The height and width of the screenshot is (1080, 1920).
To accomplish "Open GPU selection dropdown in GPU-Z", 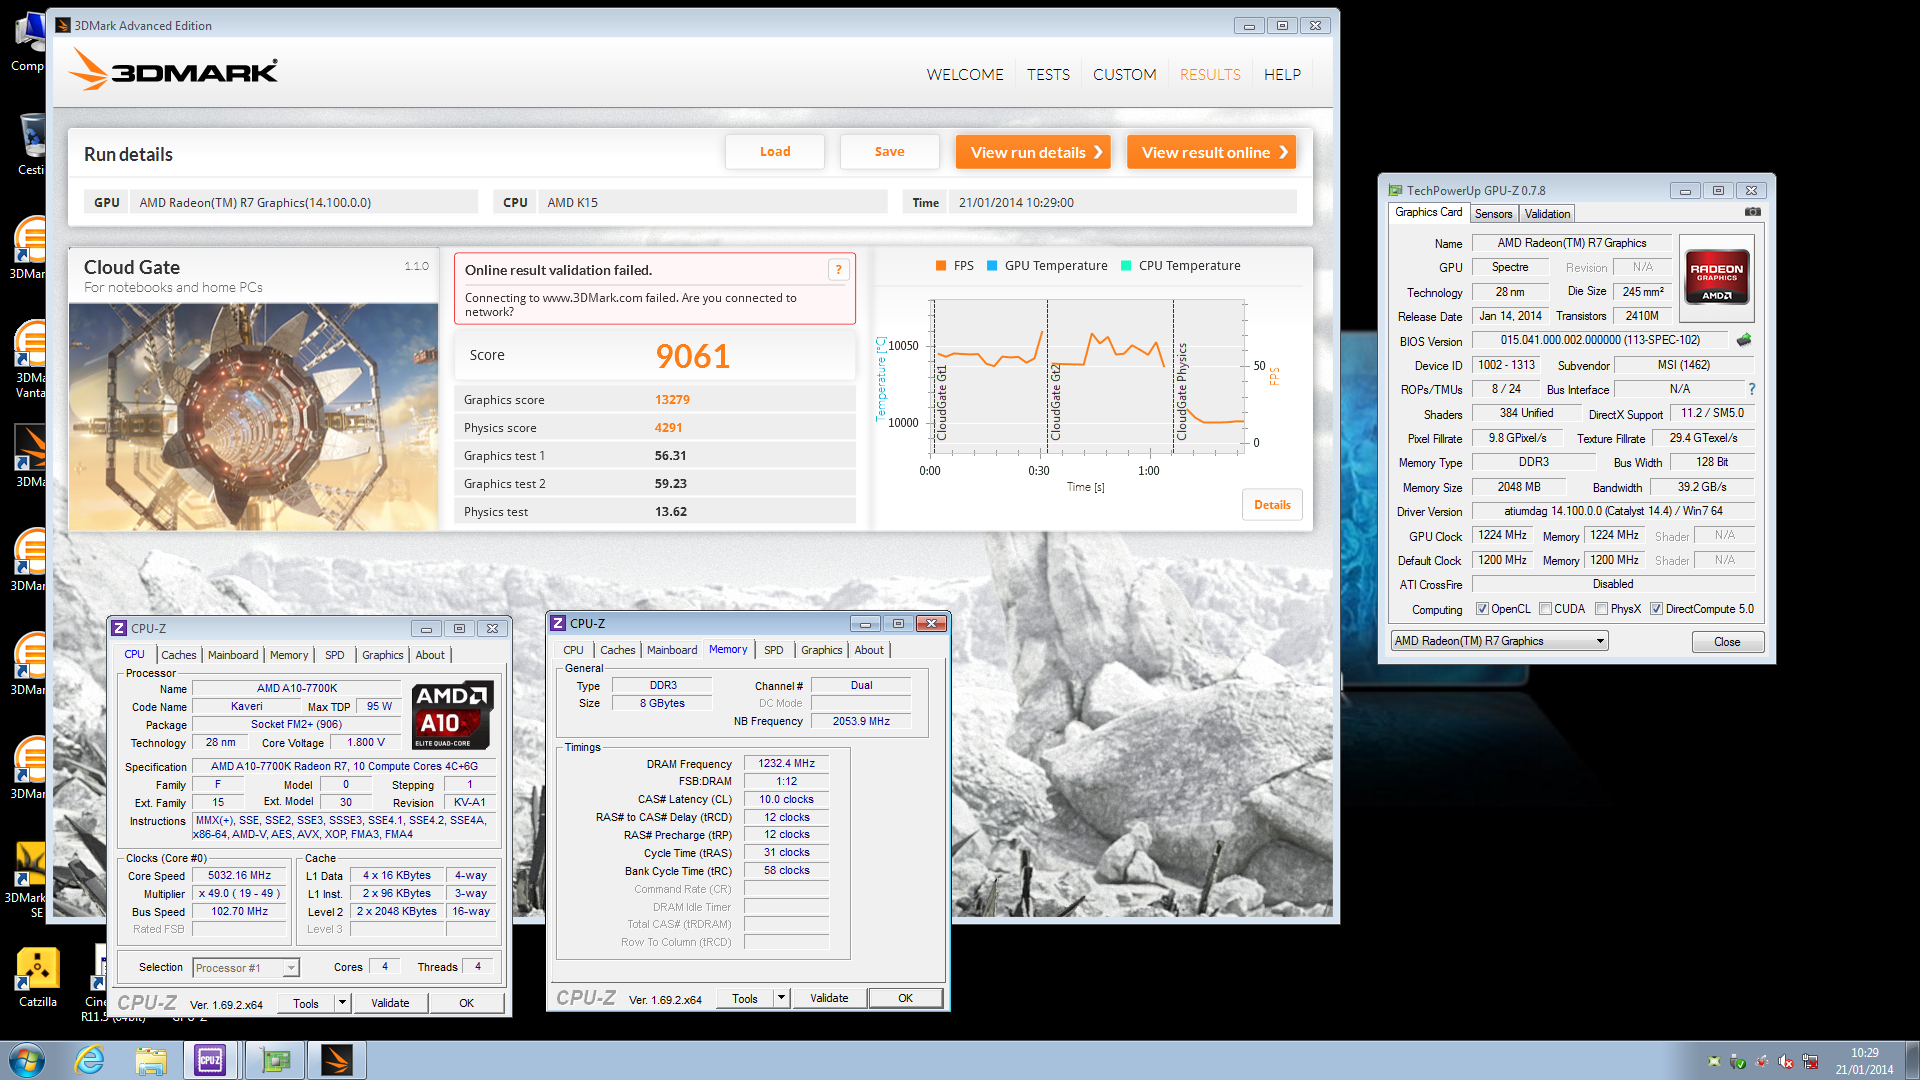I will point(1499,641).
